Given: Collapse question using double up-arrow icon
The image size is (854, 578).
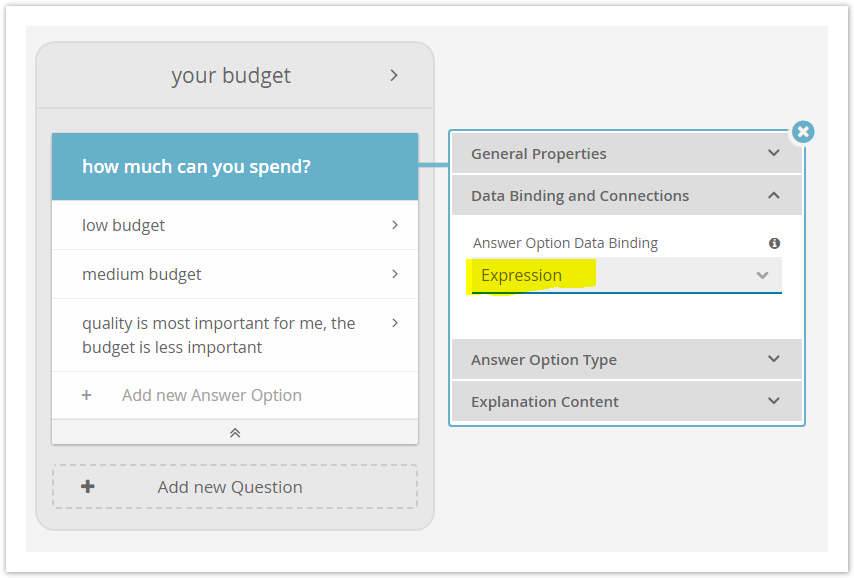Looking at the screenshot, I should click(235, 433).
